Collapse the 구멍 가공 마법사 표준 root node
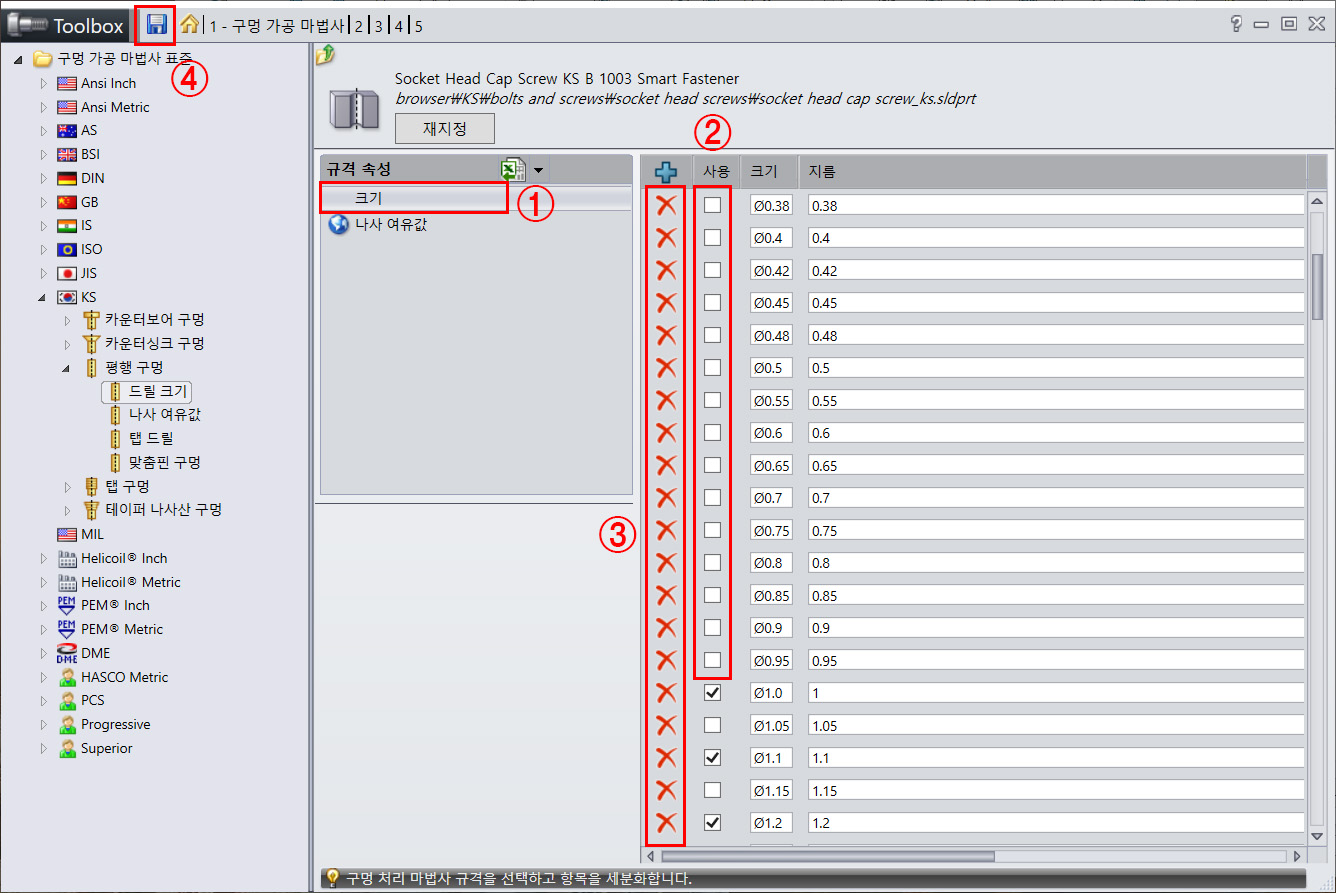Image resolution: width=1336 pixels, height=893 pixels. [19, 59]
